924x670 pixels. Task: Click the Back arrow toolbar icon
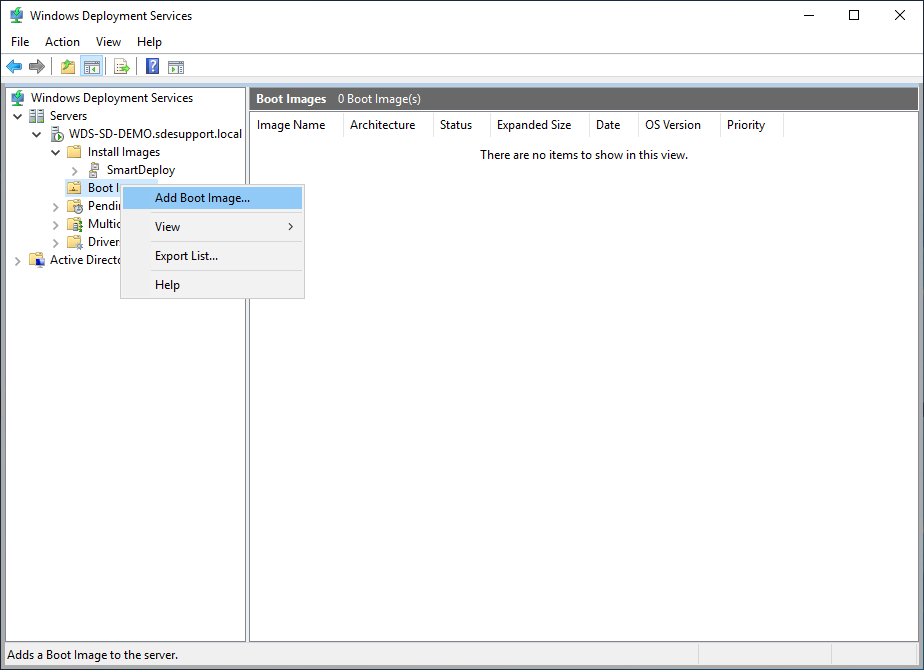click(14, 67)
